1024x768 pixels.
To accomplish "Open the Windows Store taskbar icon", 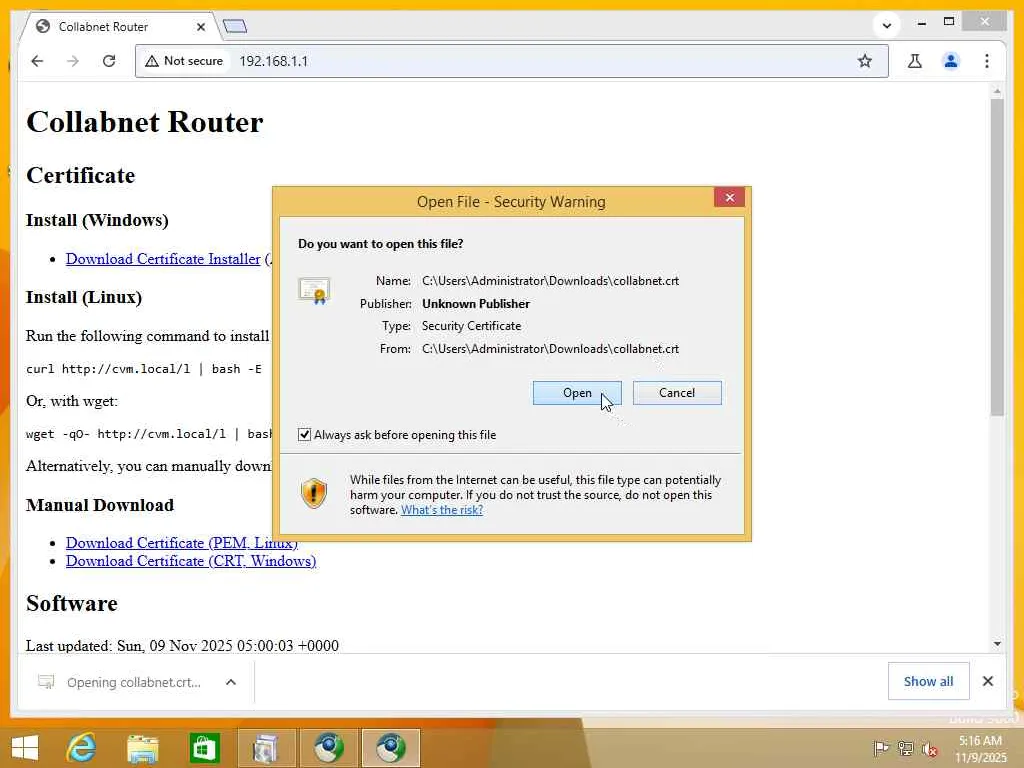I will point(204,748).
